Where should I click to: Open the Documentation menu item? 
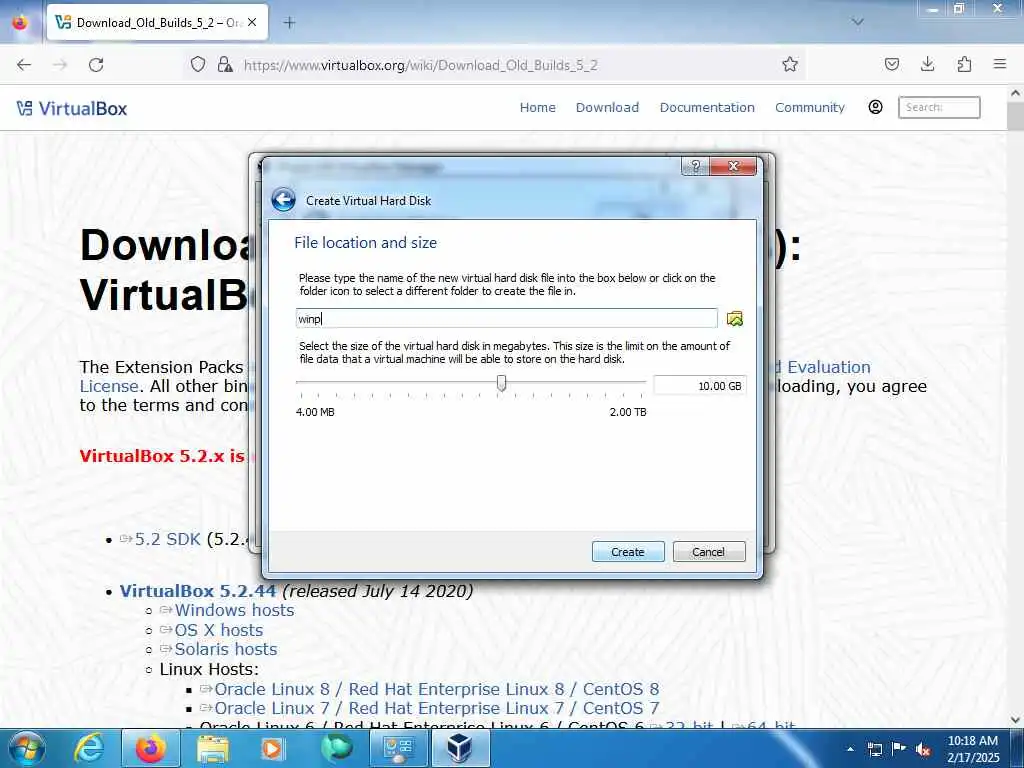point(707,108)
